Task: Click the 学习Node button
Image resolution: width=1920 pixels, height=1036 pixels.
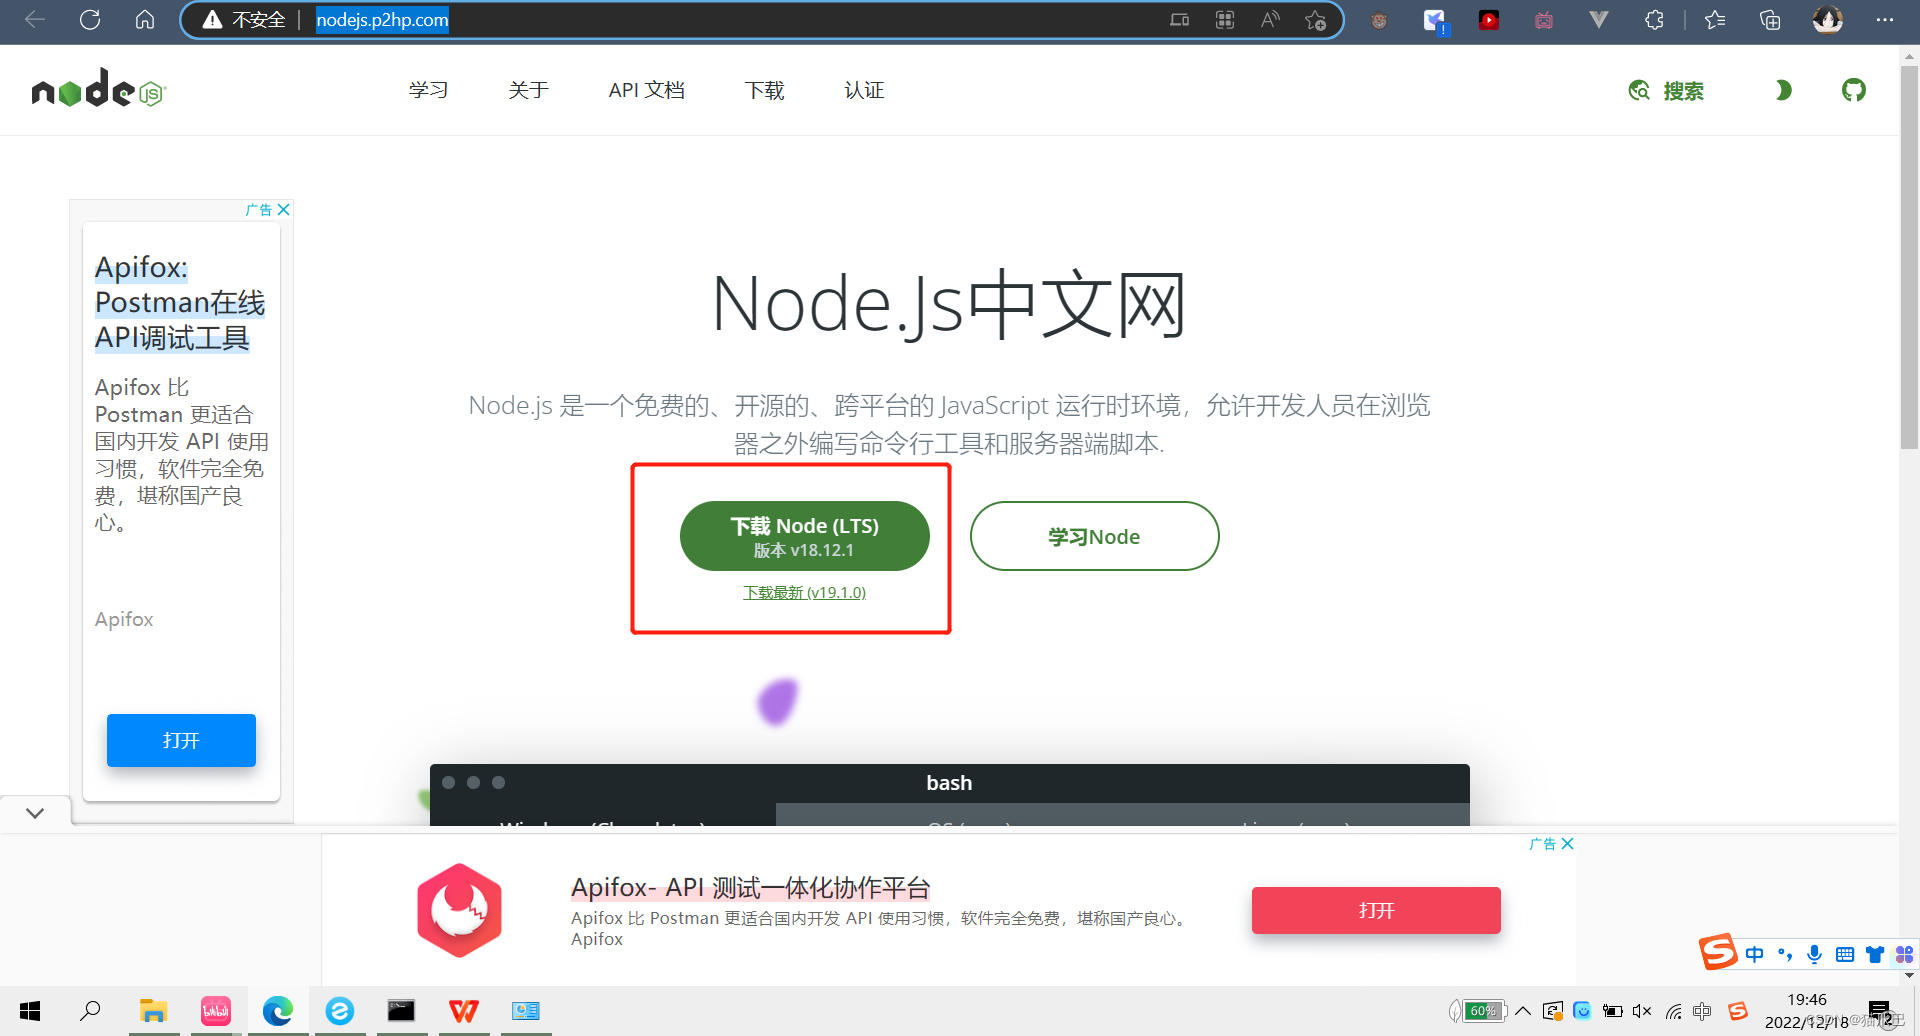Action: click(x=1094, y=536)
